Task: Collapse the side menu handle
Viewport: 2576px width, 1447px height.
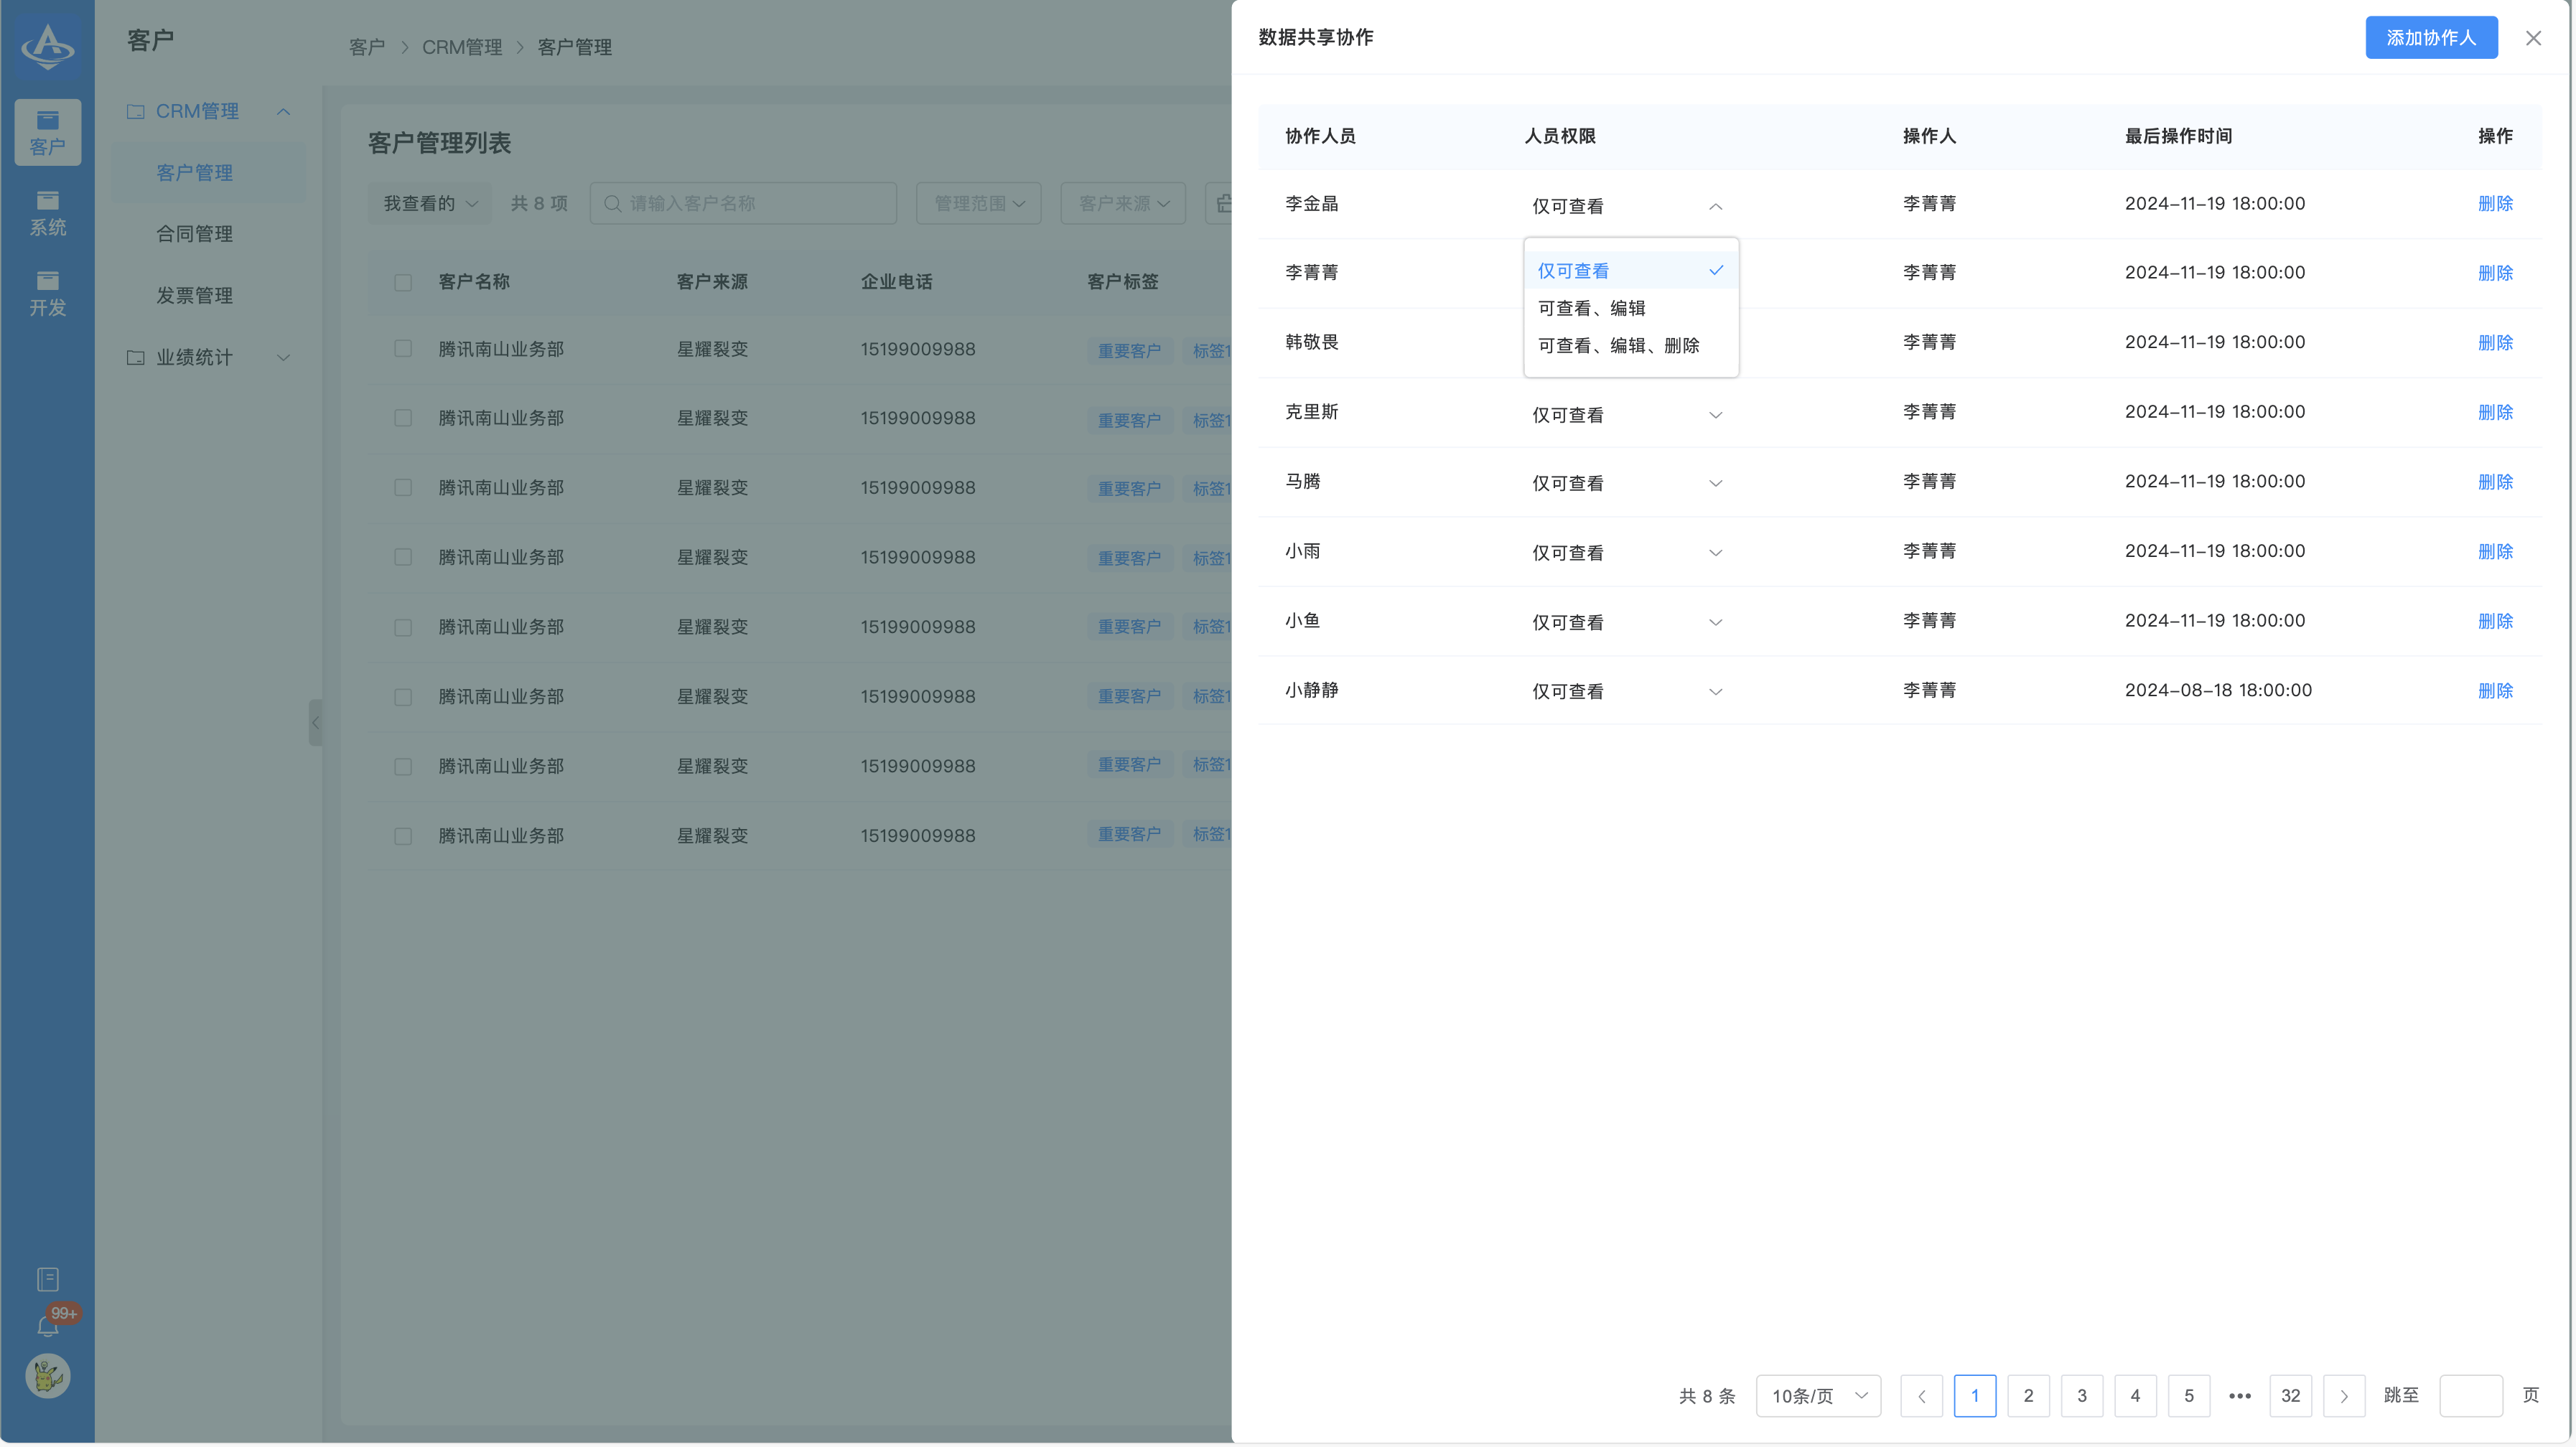Action: click(316, 722)
